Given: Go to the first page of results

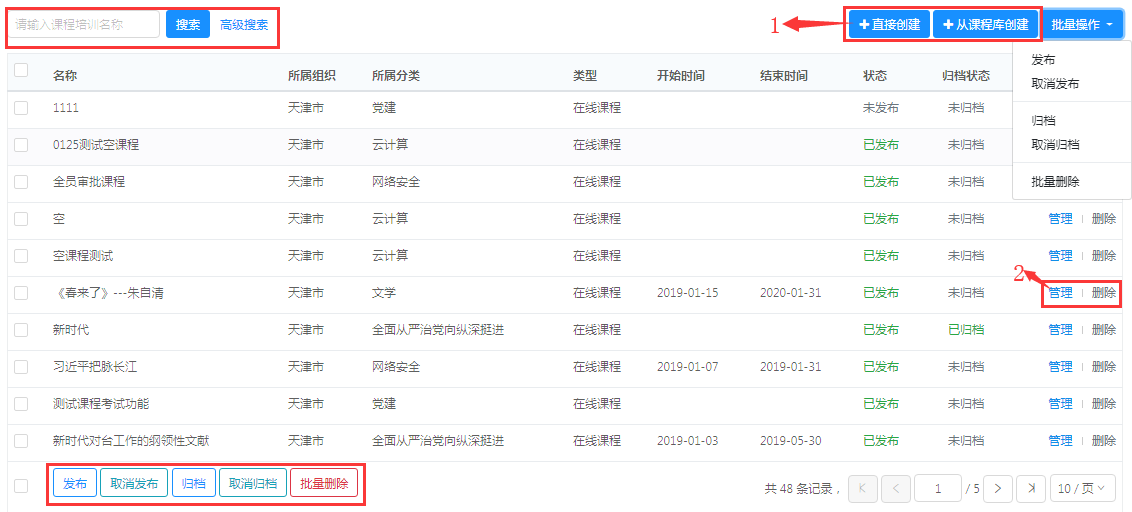Looking at the screenshot, I should tap(863, 488).
